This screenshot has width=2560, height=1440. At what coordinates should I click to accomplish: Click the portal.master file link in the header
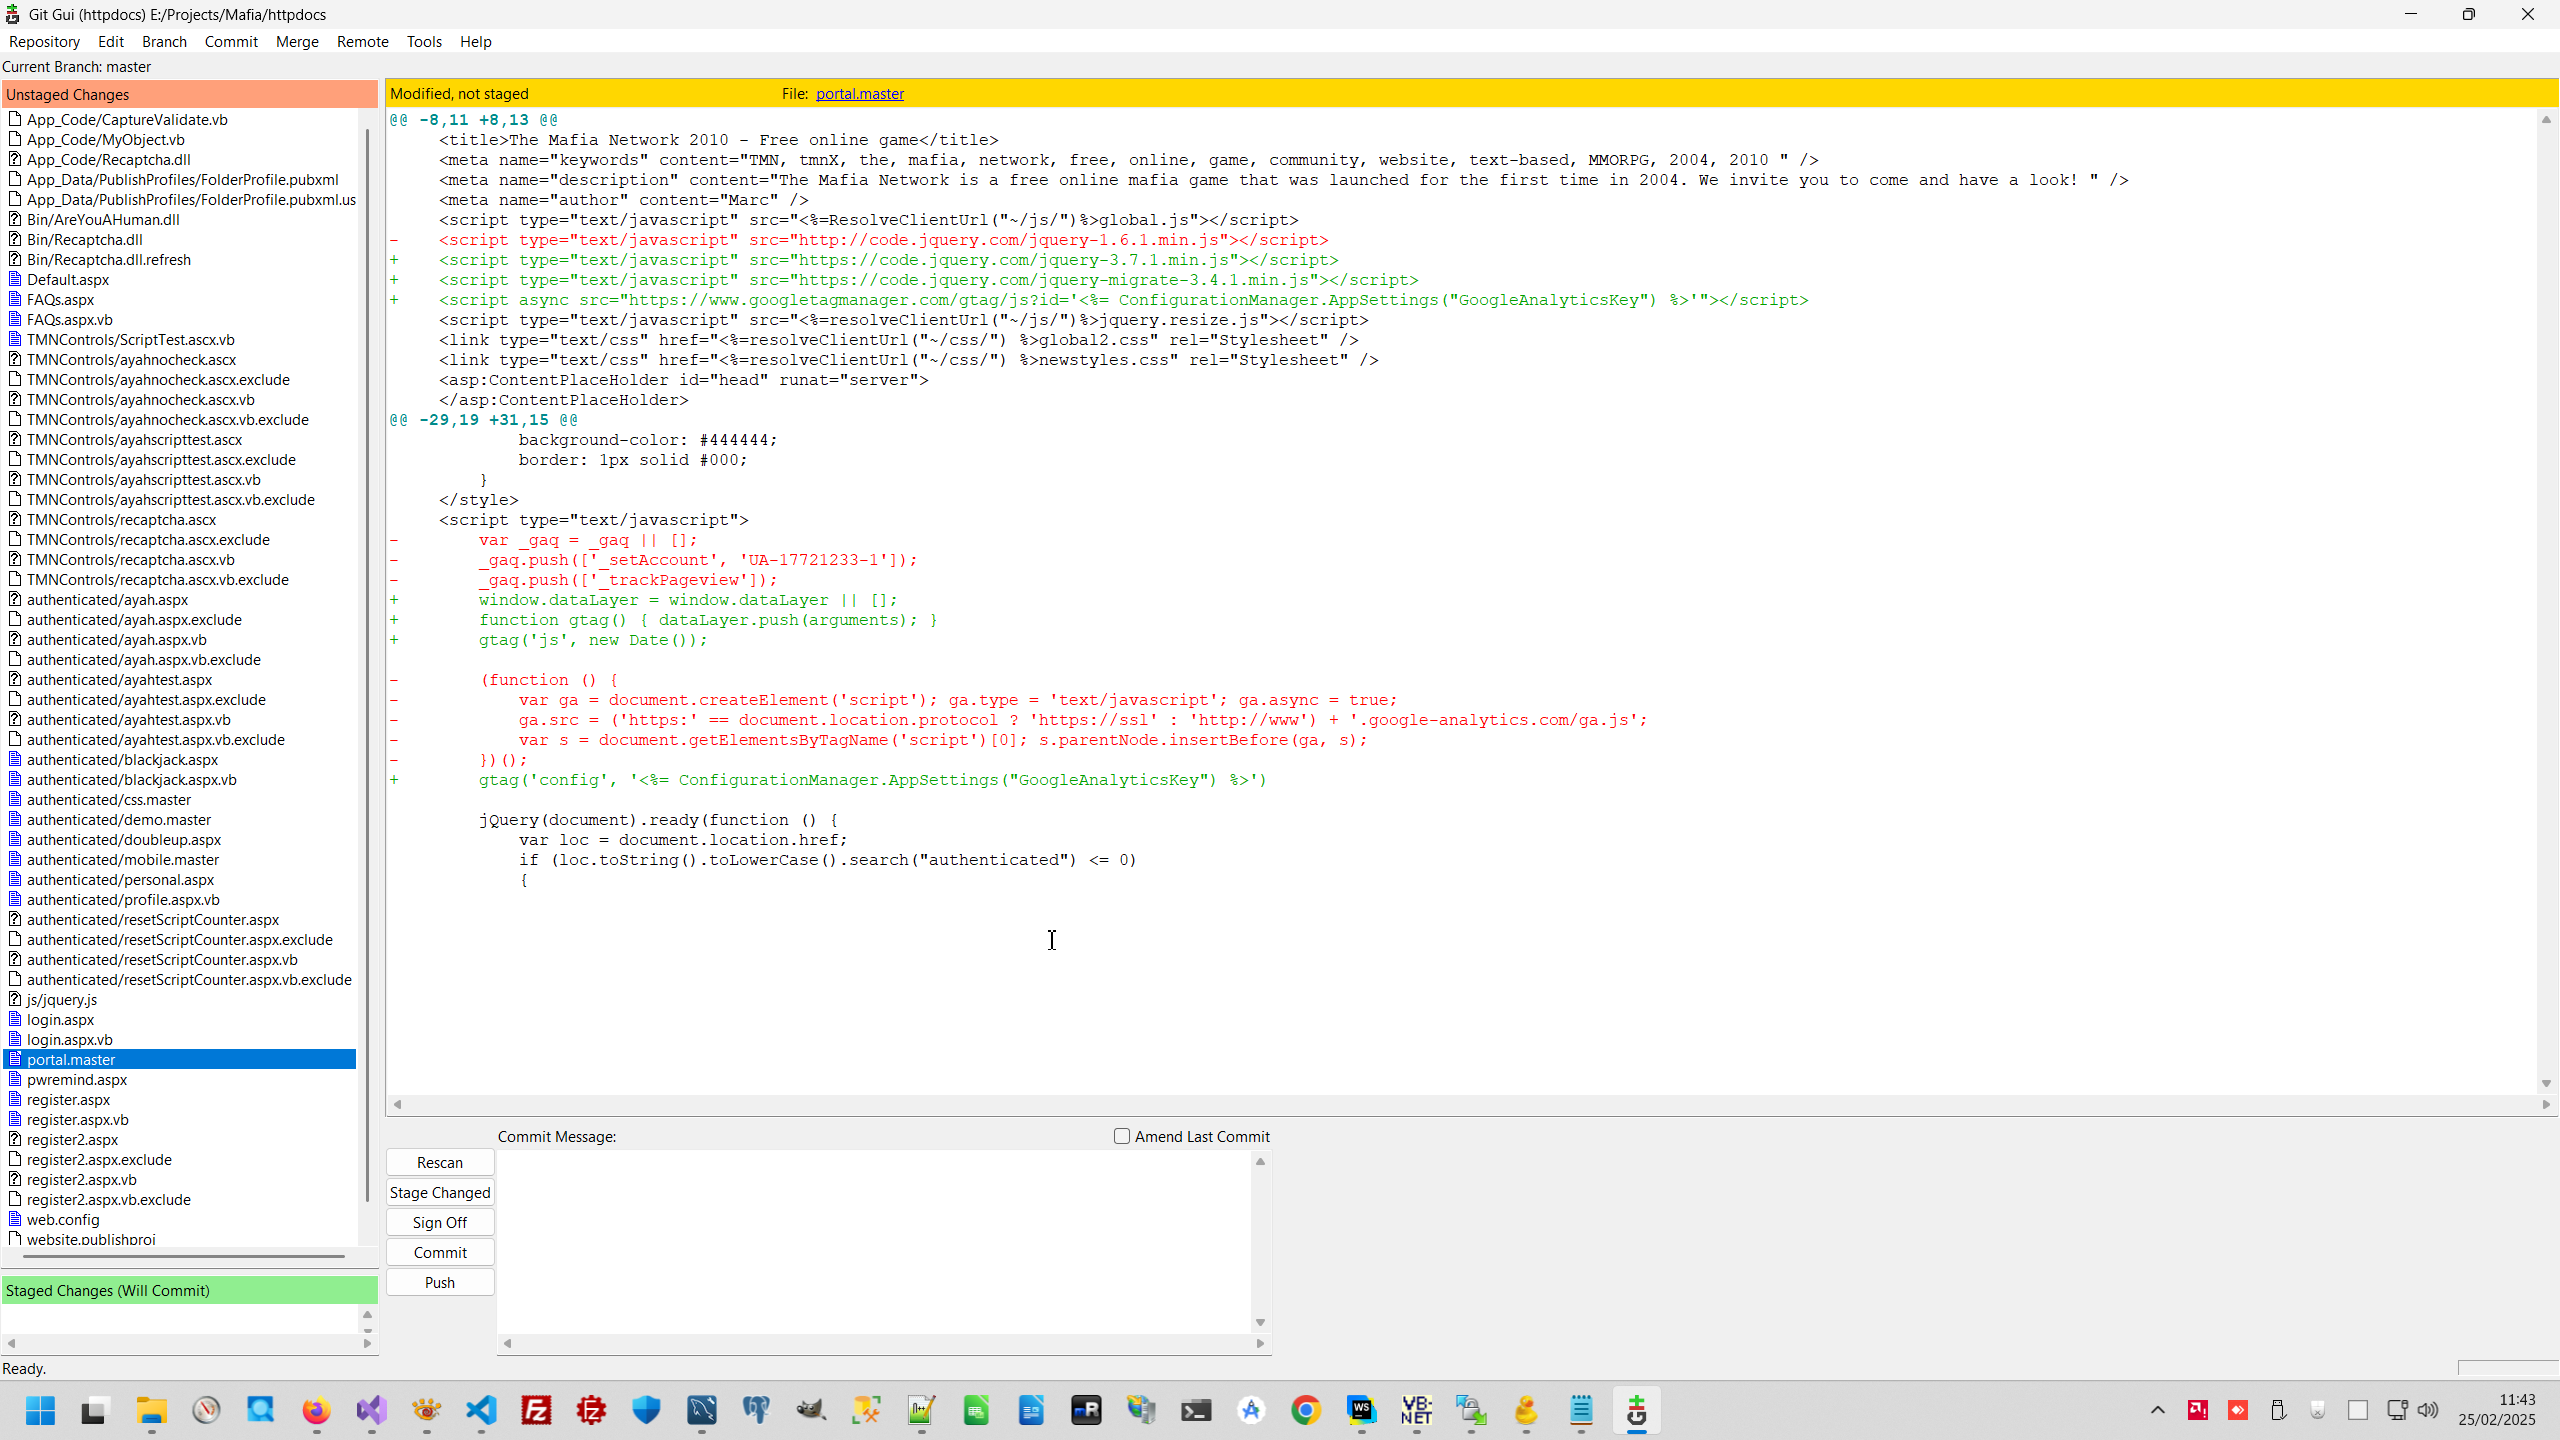click(859, 93)
